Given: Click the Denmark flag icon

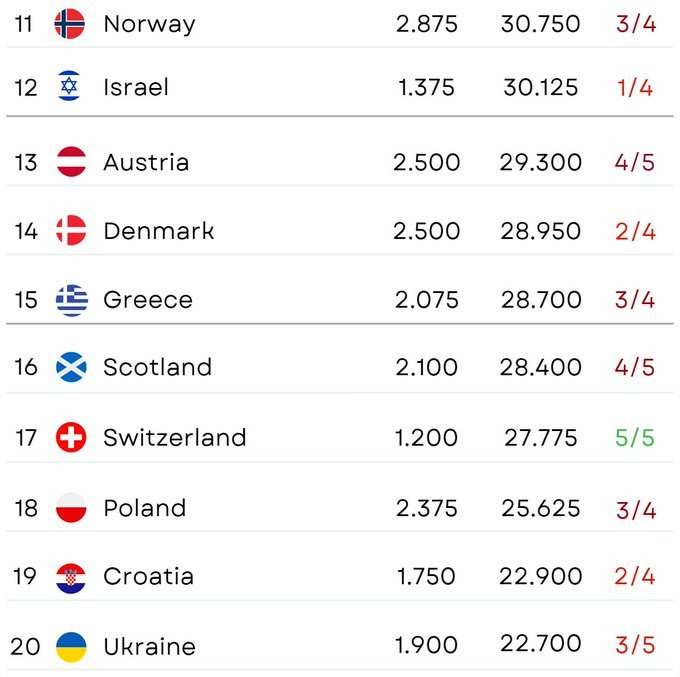Looking at the screenshot, I should (x=71, y=231).
